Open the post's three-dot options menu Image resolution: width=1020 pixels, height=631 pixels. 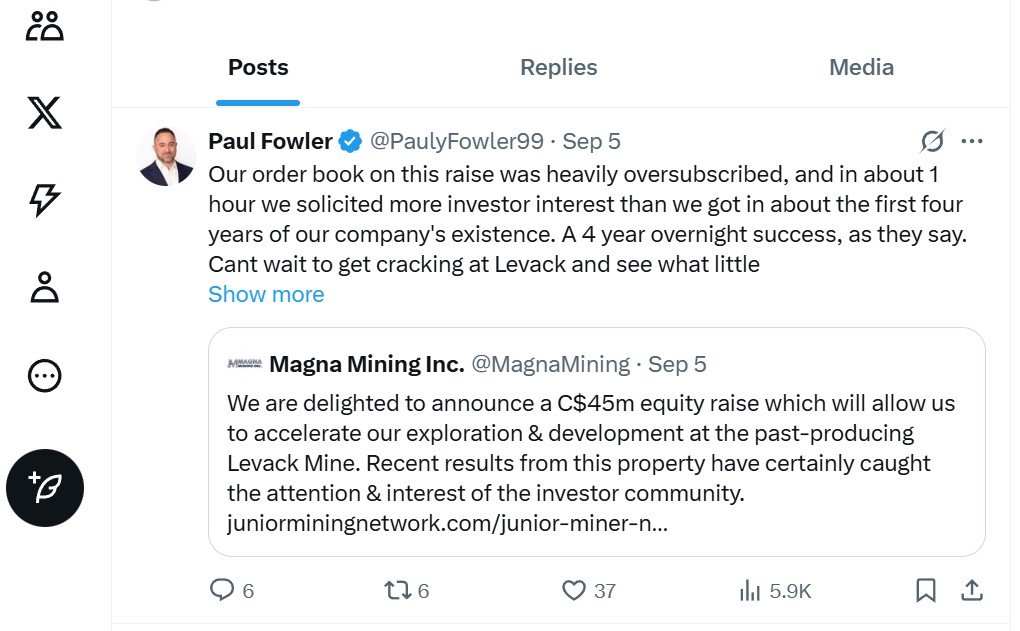tap(972, 141)
